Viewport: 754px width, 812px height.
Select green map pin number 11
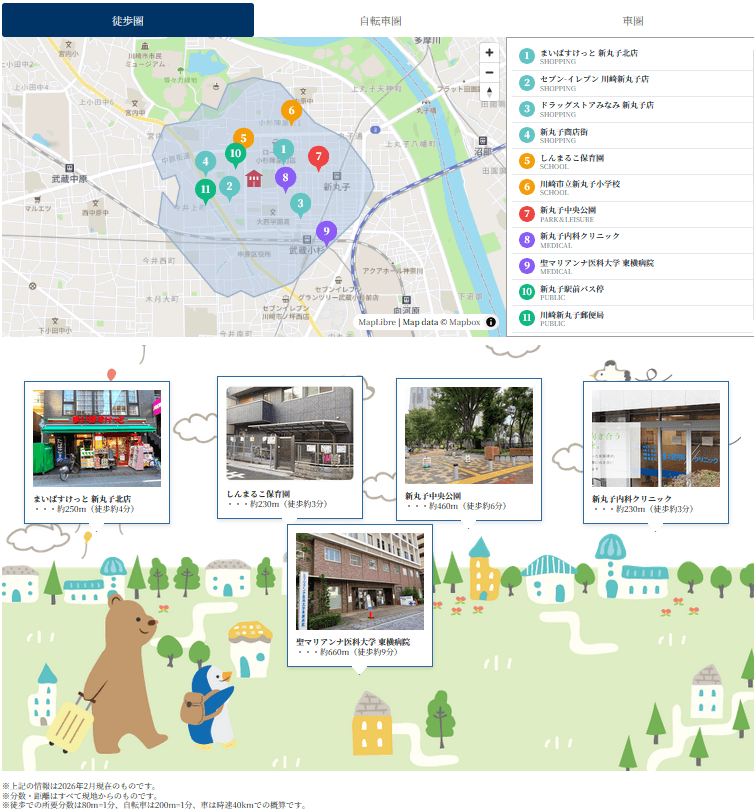206,191
